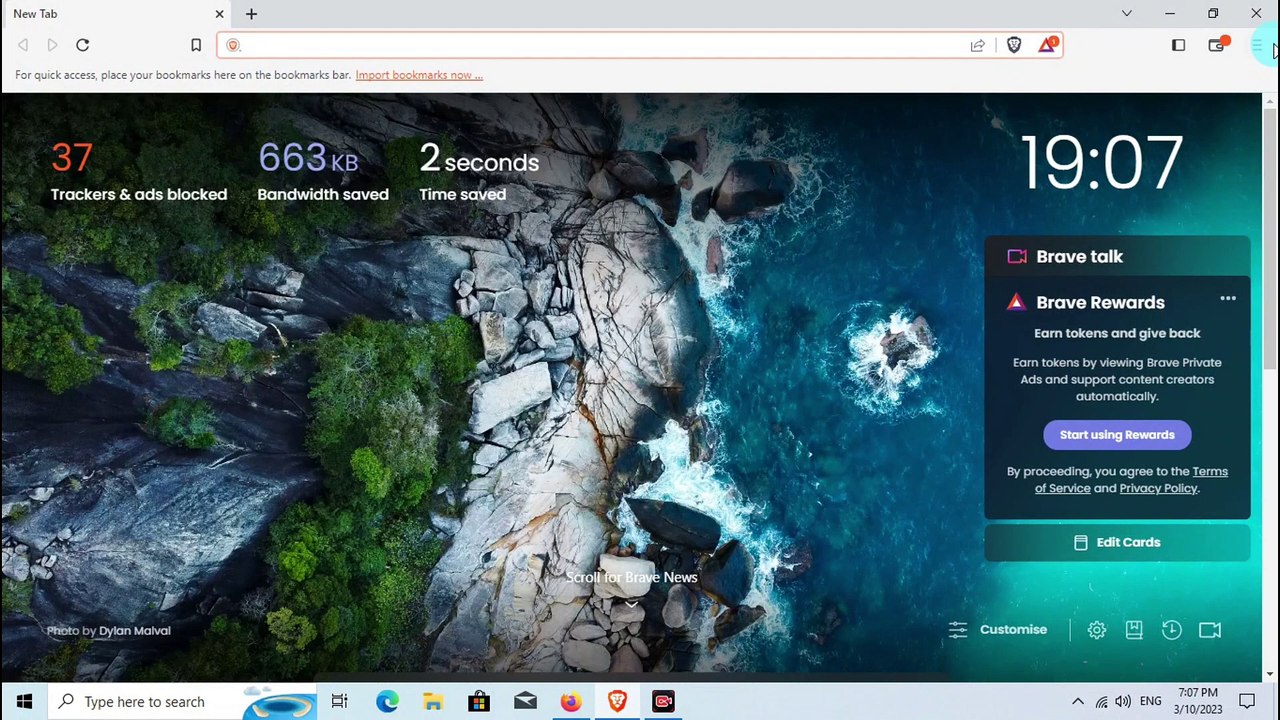1280x720 pixels.
Task: Go back using the browser back arrow
Action: tap(23, 45)
